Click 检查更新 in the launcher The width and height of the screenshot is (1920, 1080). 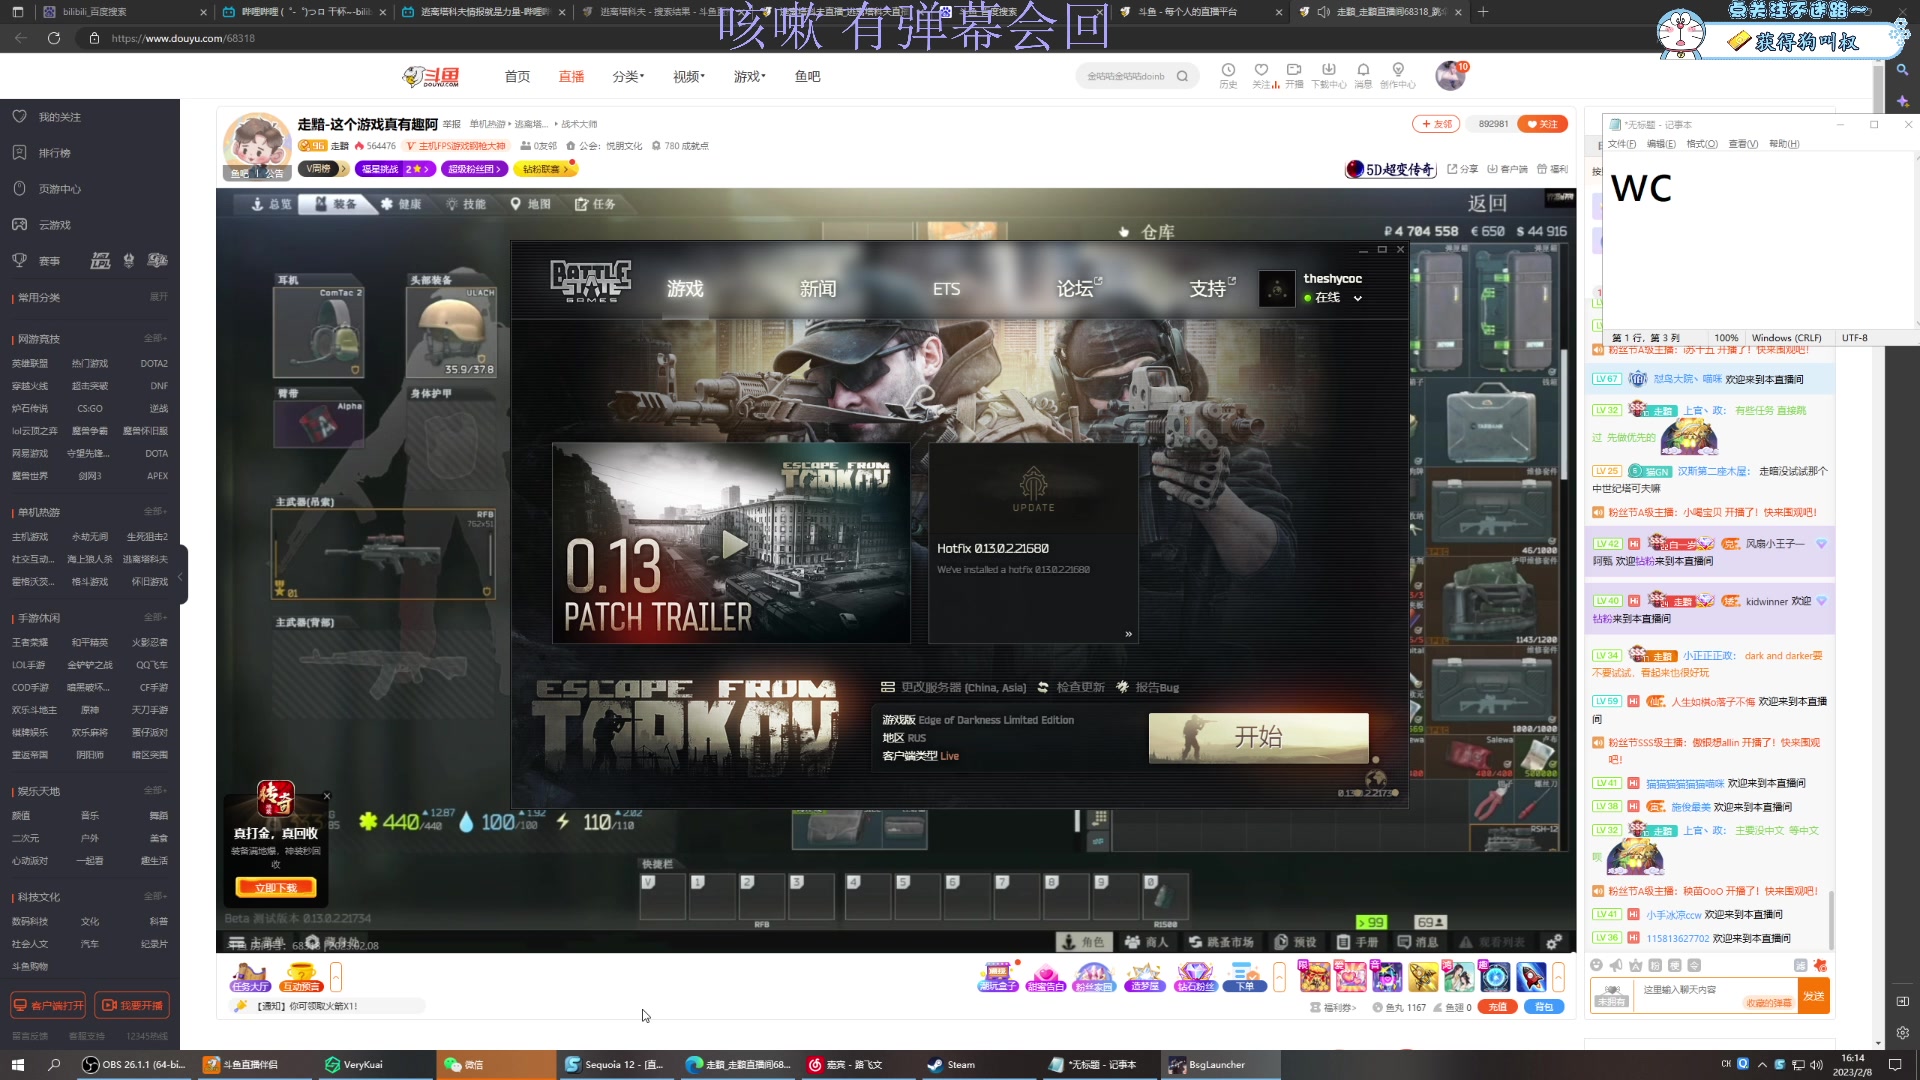[x=1071, y=687]
